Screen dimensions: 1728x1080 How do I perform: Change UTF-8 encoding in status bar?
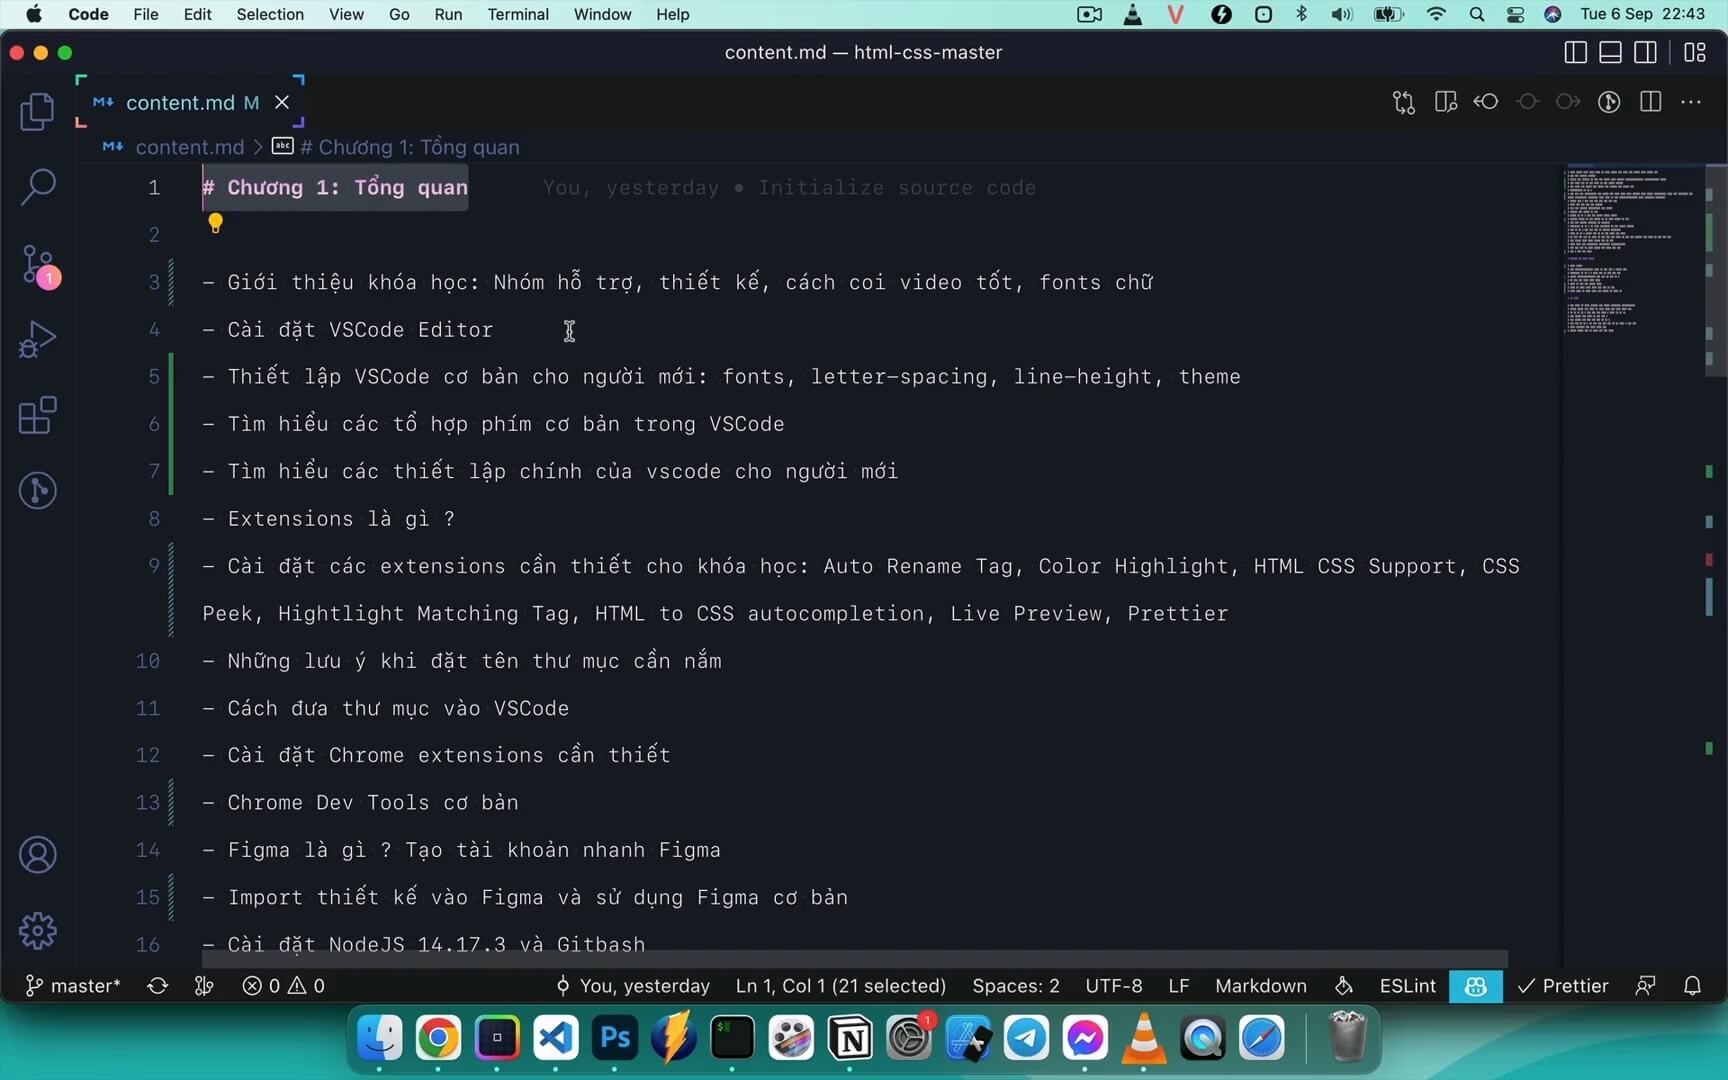[1113, 986]
